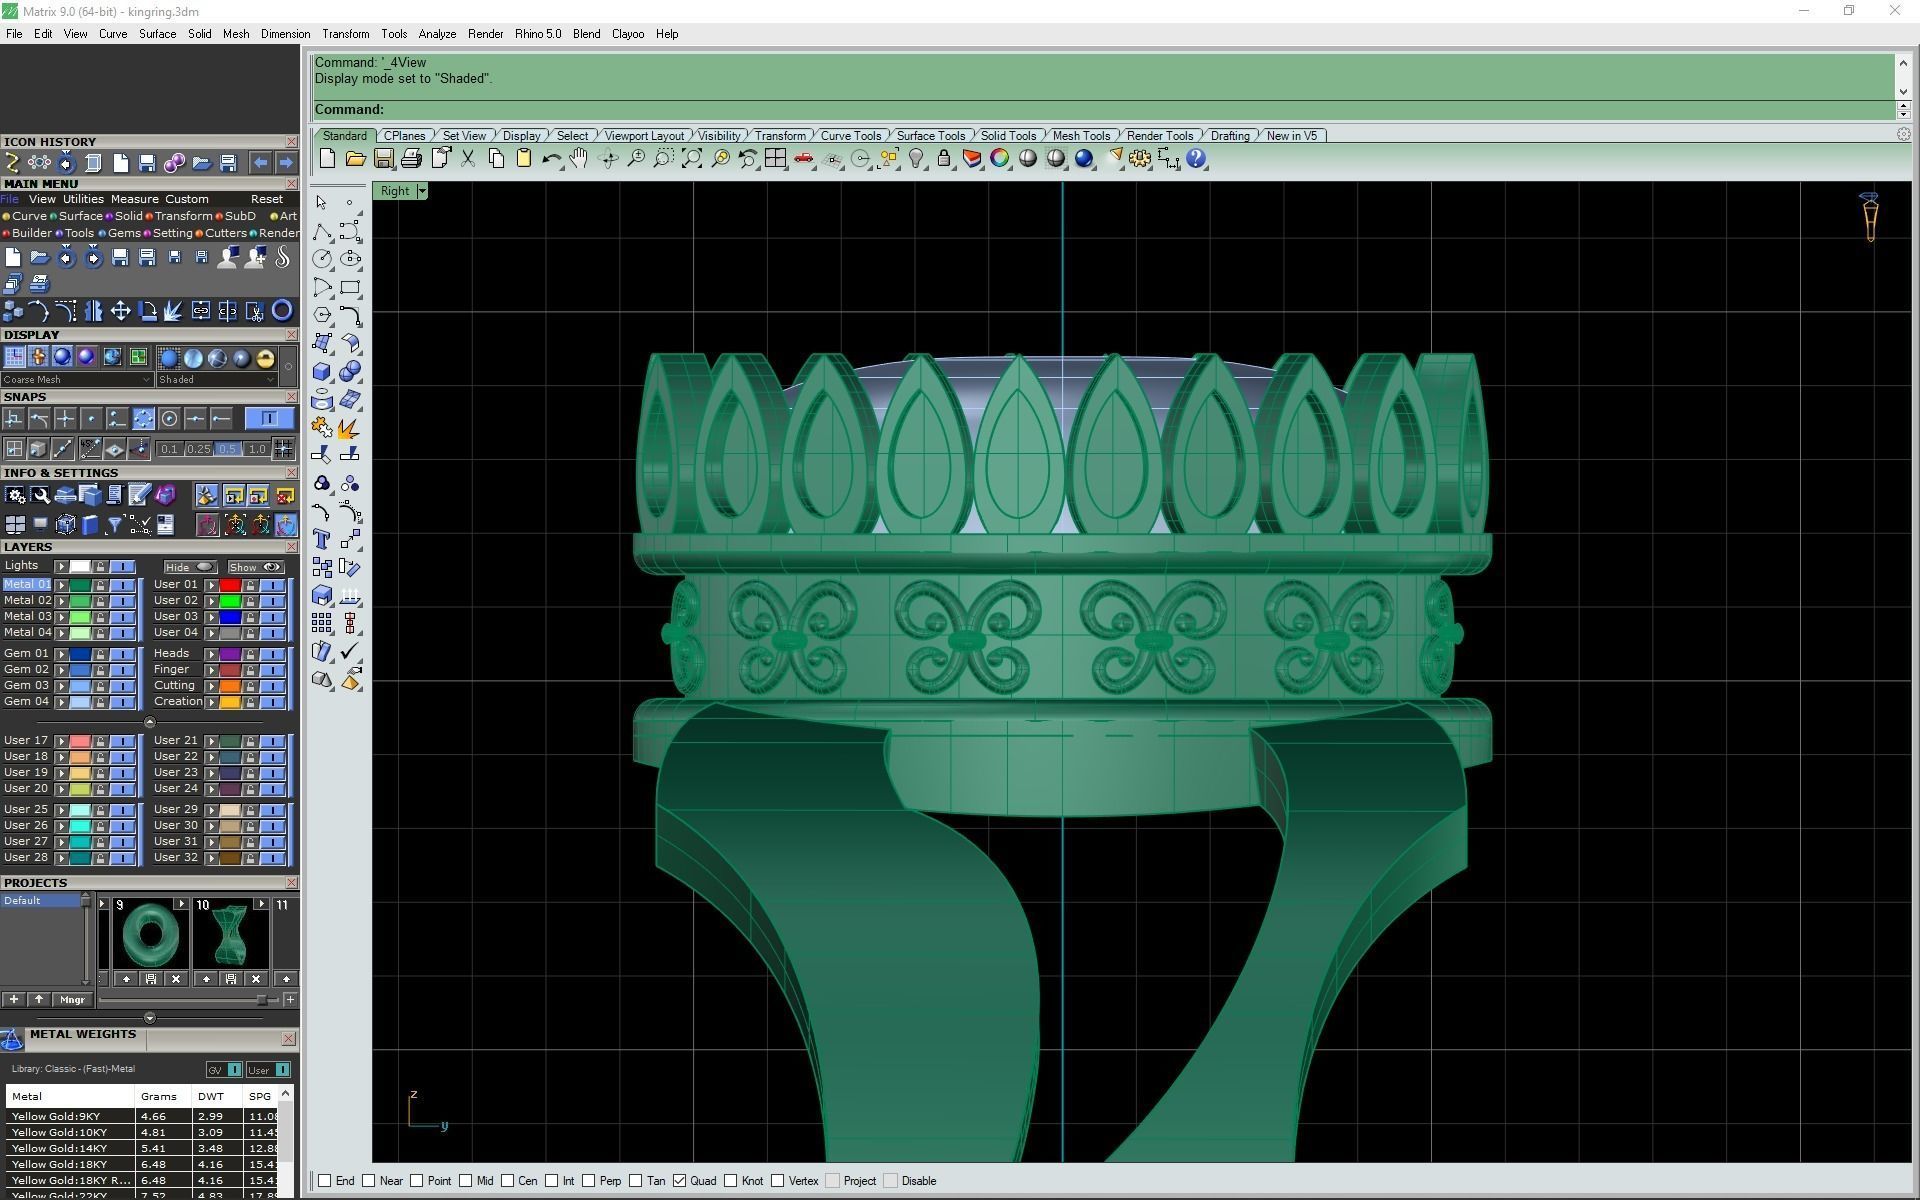Click the gear Options icon in Standard toolbar
Screen dimensions: 1920x1200
click(x=1140, y=159)
